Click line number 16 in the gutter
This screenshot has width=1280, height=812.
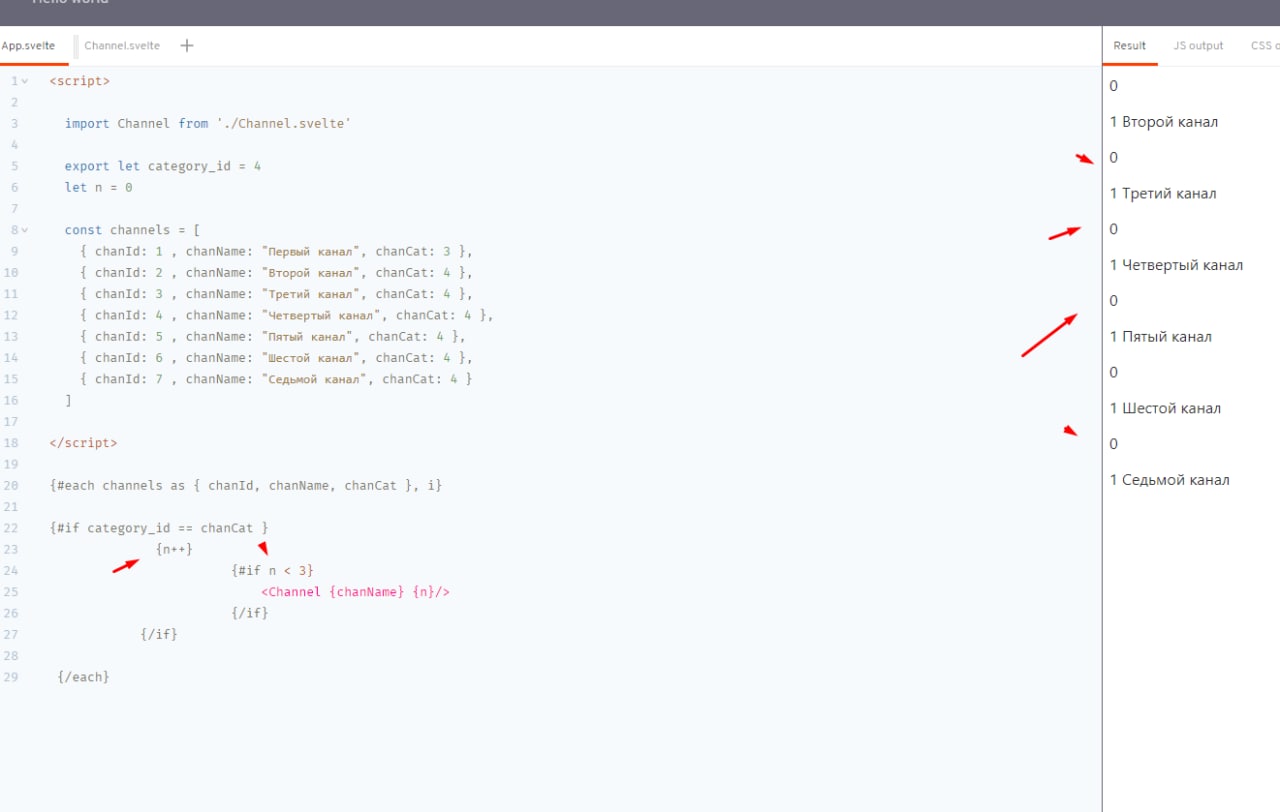[x=11, y=400]
